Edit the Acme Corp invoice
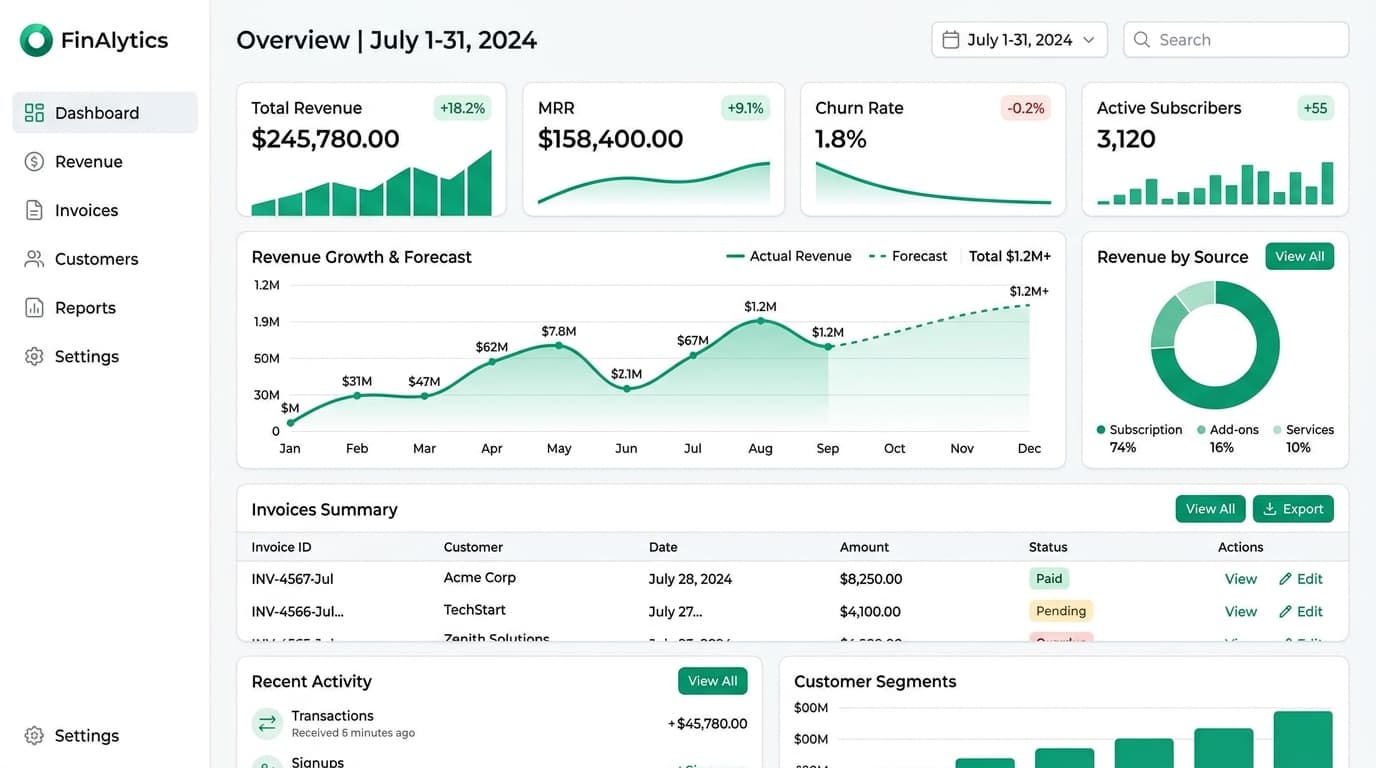The height and width of the screenshot is (768, 1376). point(1300,579)
